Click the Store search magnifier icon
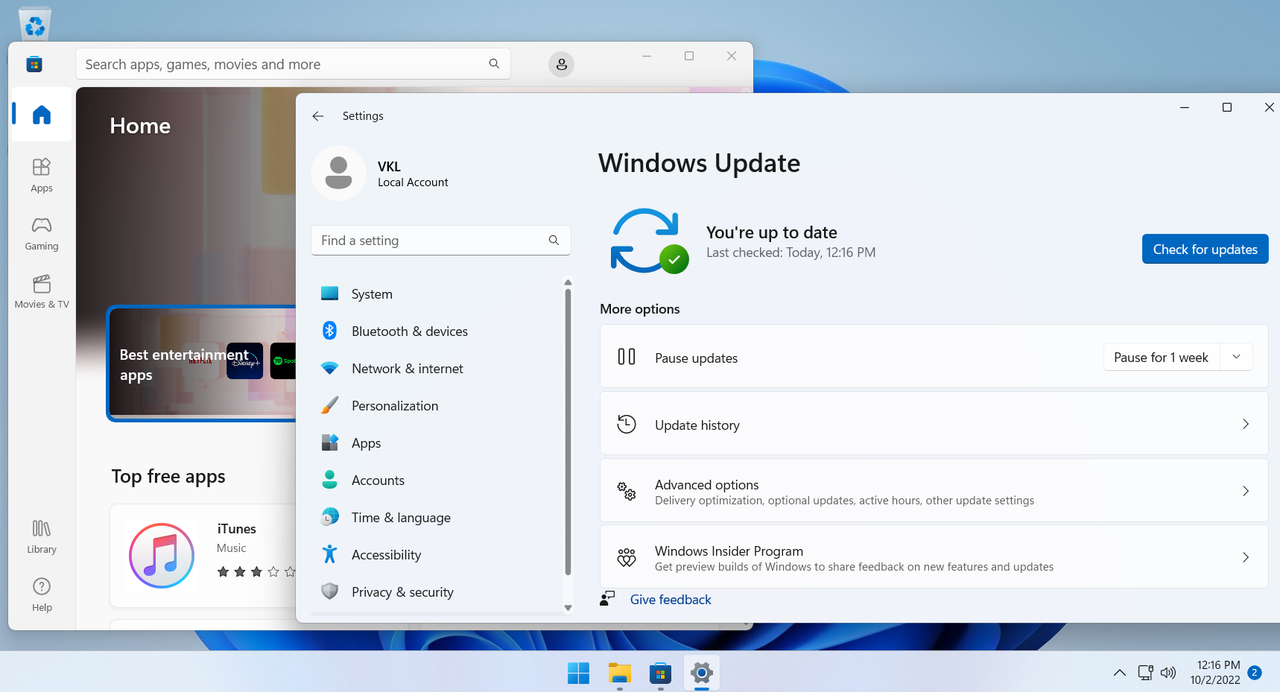 click(x=494, y=64)
